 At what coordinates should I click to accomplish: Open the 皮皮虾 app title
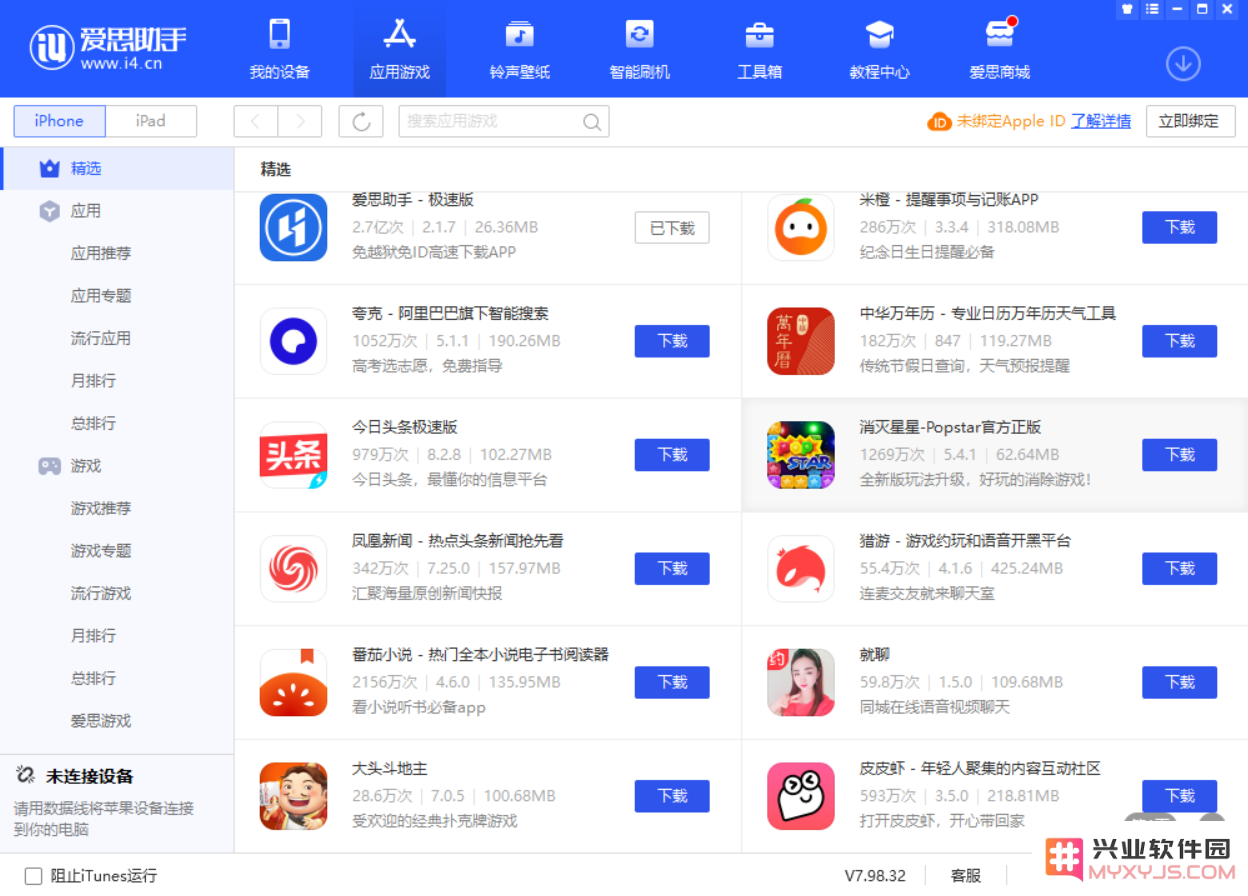[x=980, y=768]
